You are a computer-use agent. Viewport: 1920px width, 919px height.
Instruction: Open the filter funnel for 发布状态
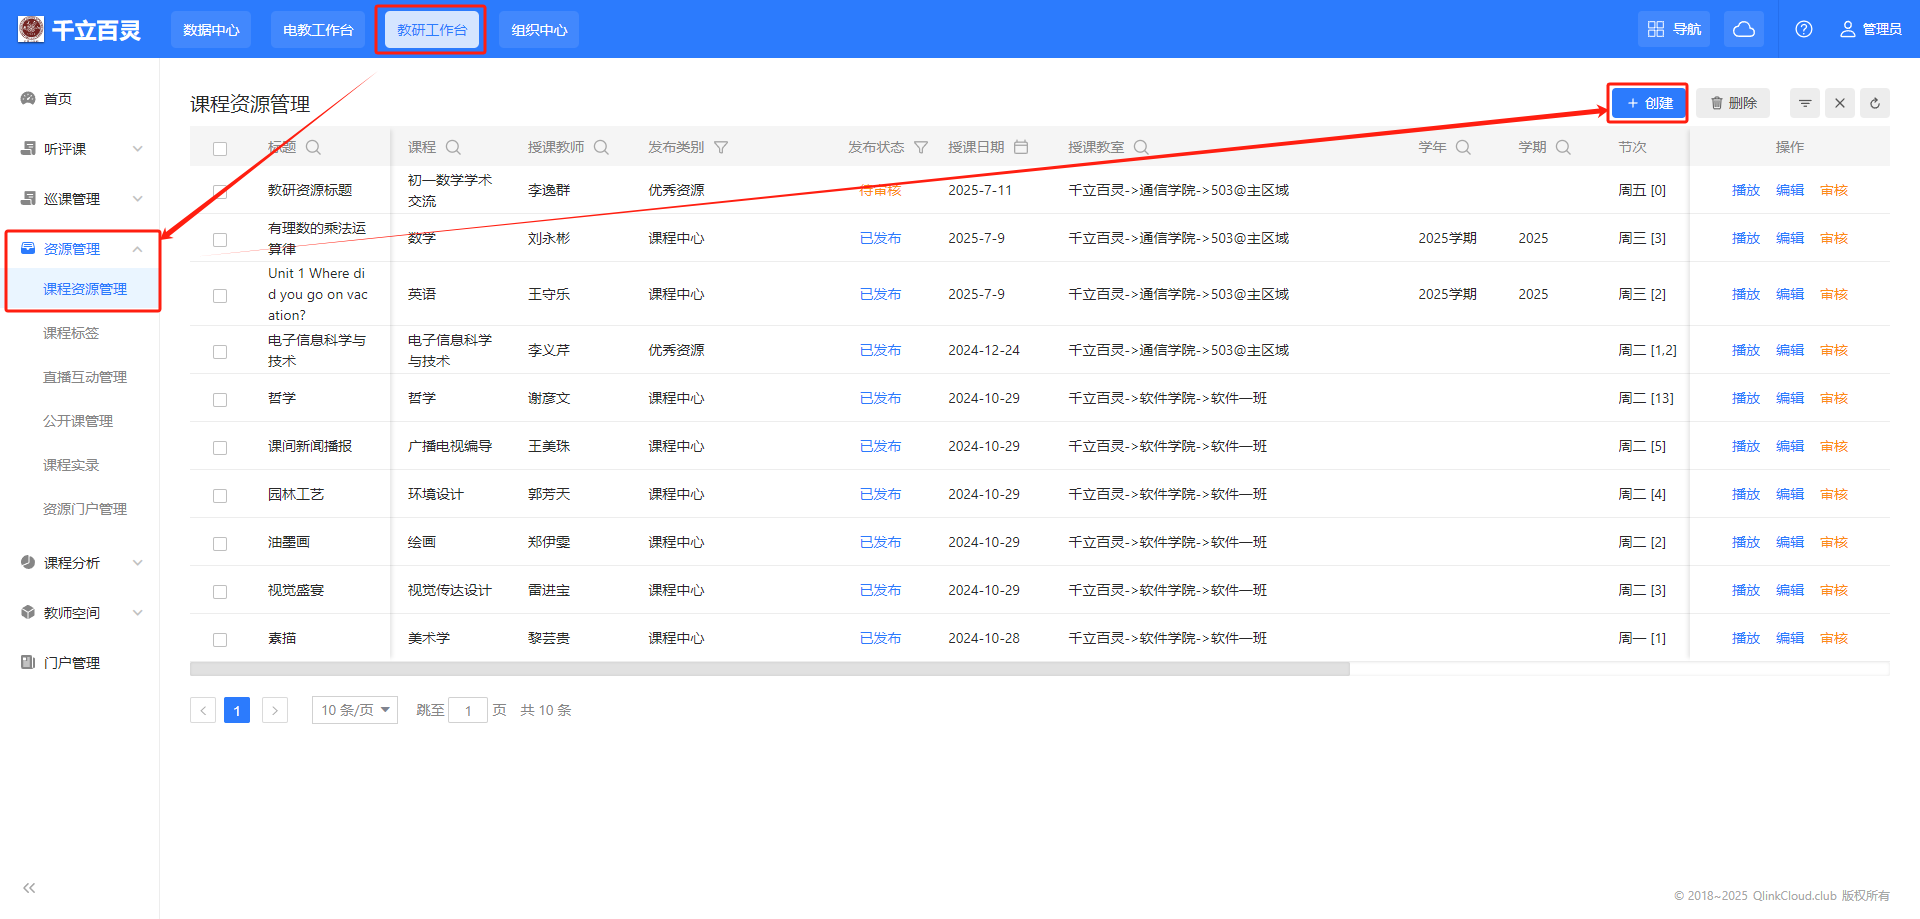tap(921, 147)
